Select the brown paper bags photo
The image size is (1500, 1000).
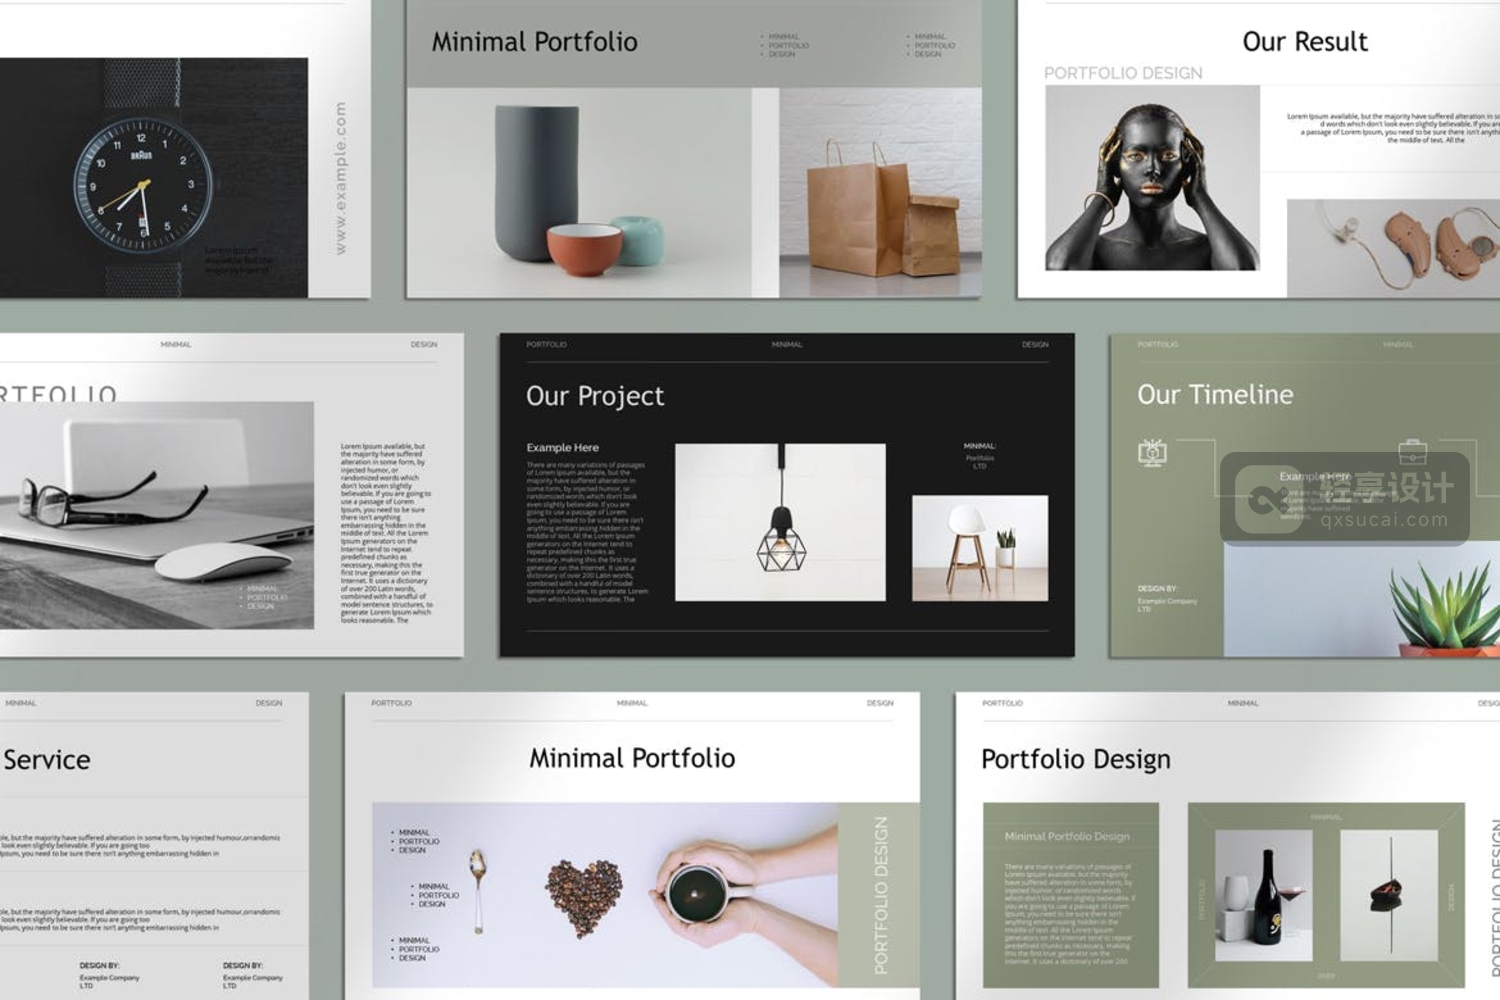click(880, 192)
